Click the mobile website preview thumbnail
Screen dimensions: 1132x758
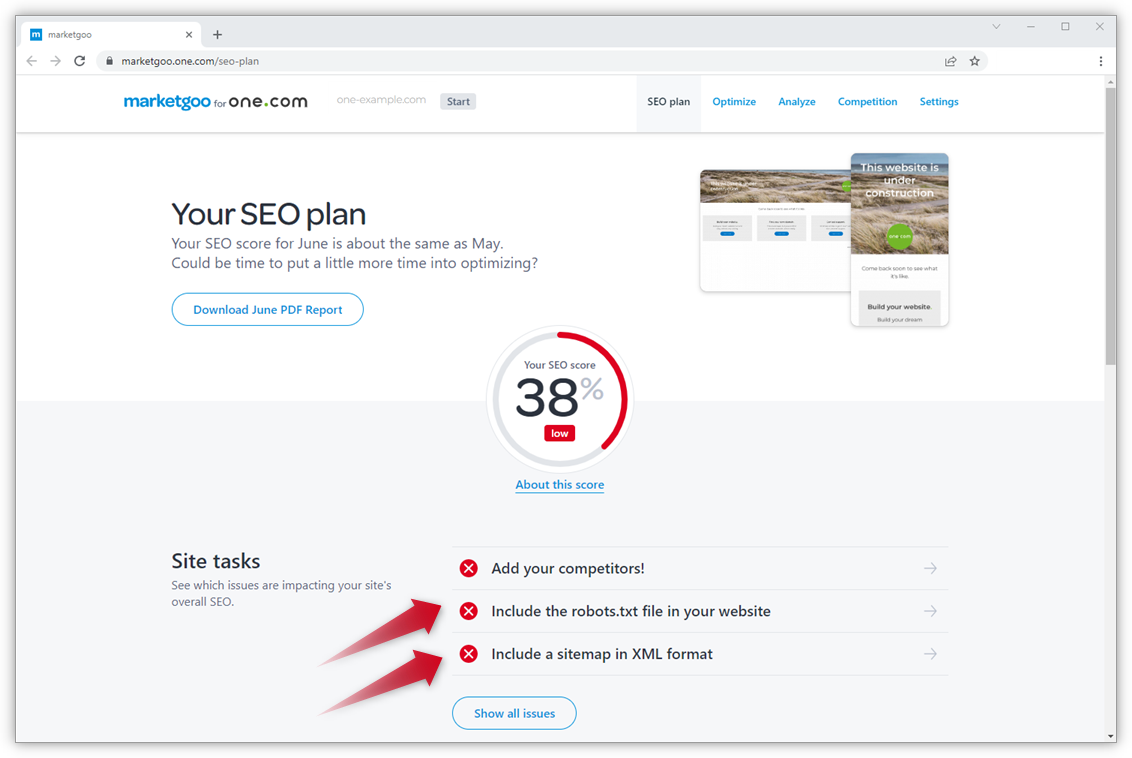(x=899, y=240)
